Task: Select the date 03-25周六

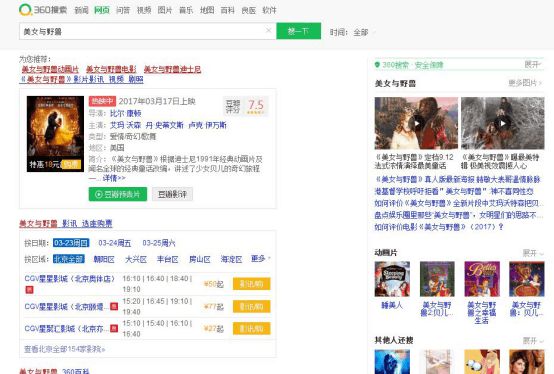Action: [x=159, y=243]
